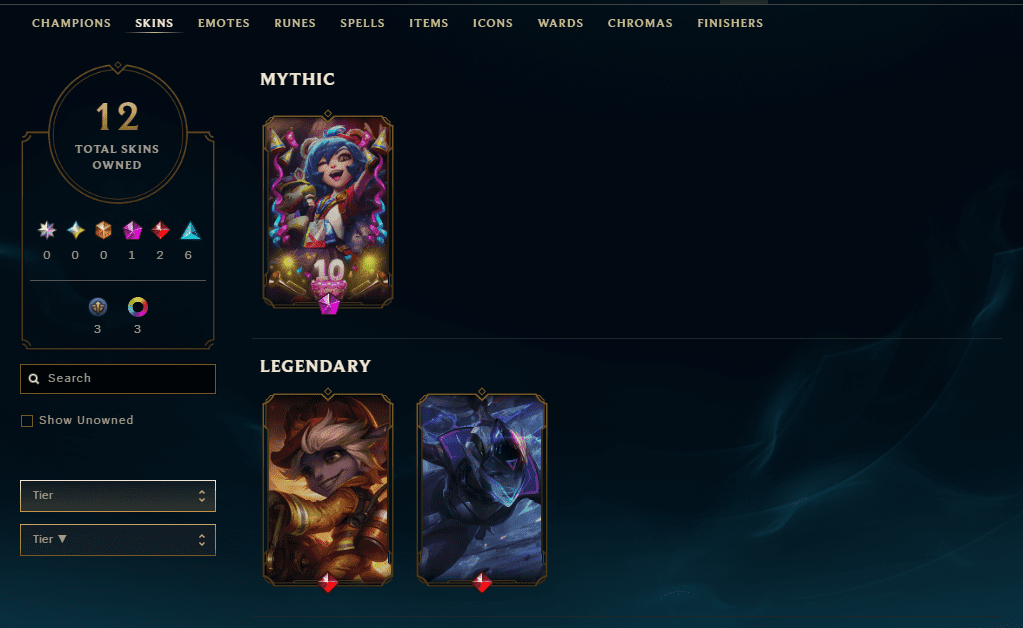Click the arrows on the upper Tier dropdown
Screen dimensions: 1023x628
tap(202, 496)
